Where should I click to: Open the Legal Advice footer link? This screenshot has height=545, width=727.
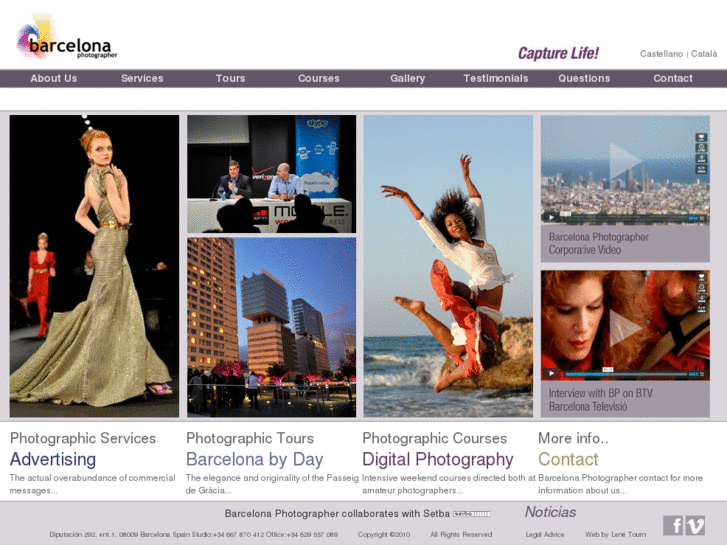(x=545, y=534)
